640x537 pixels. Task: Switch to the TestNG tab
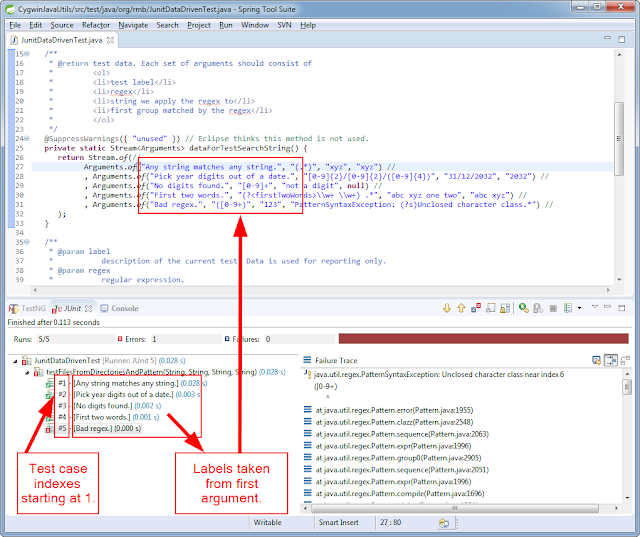tap(28, 308)
